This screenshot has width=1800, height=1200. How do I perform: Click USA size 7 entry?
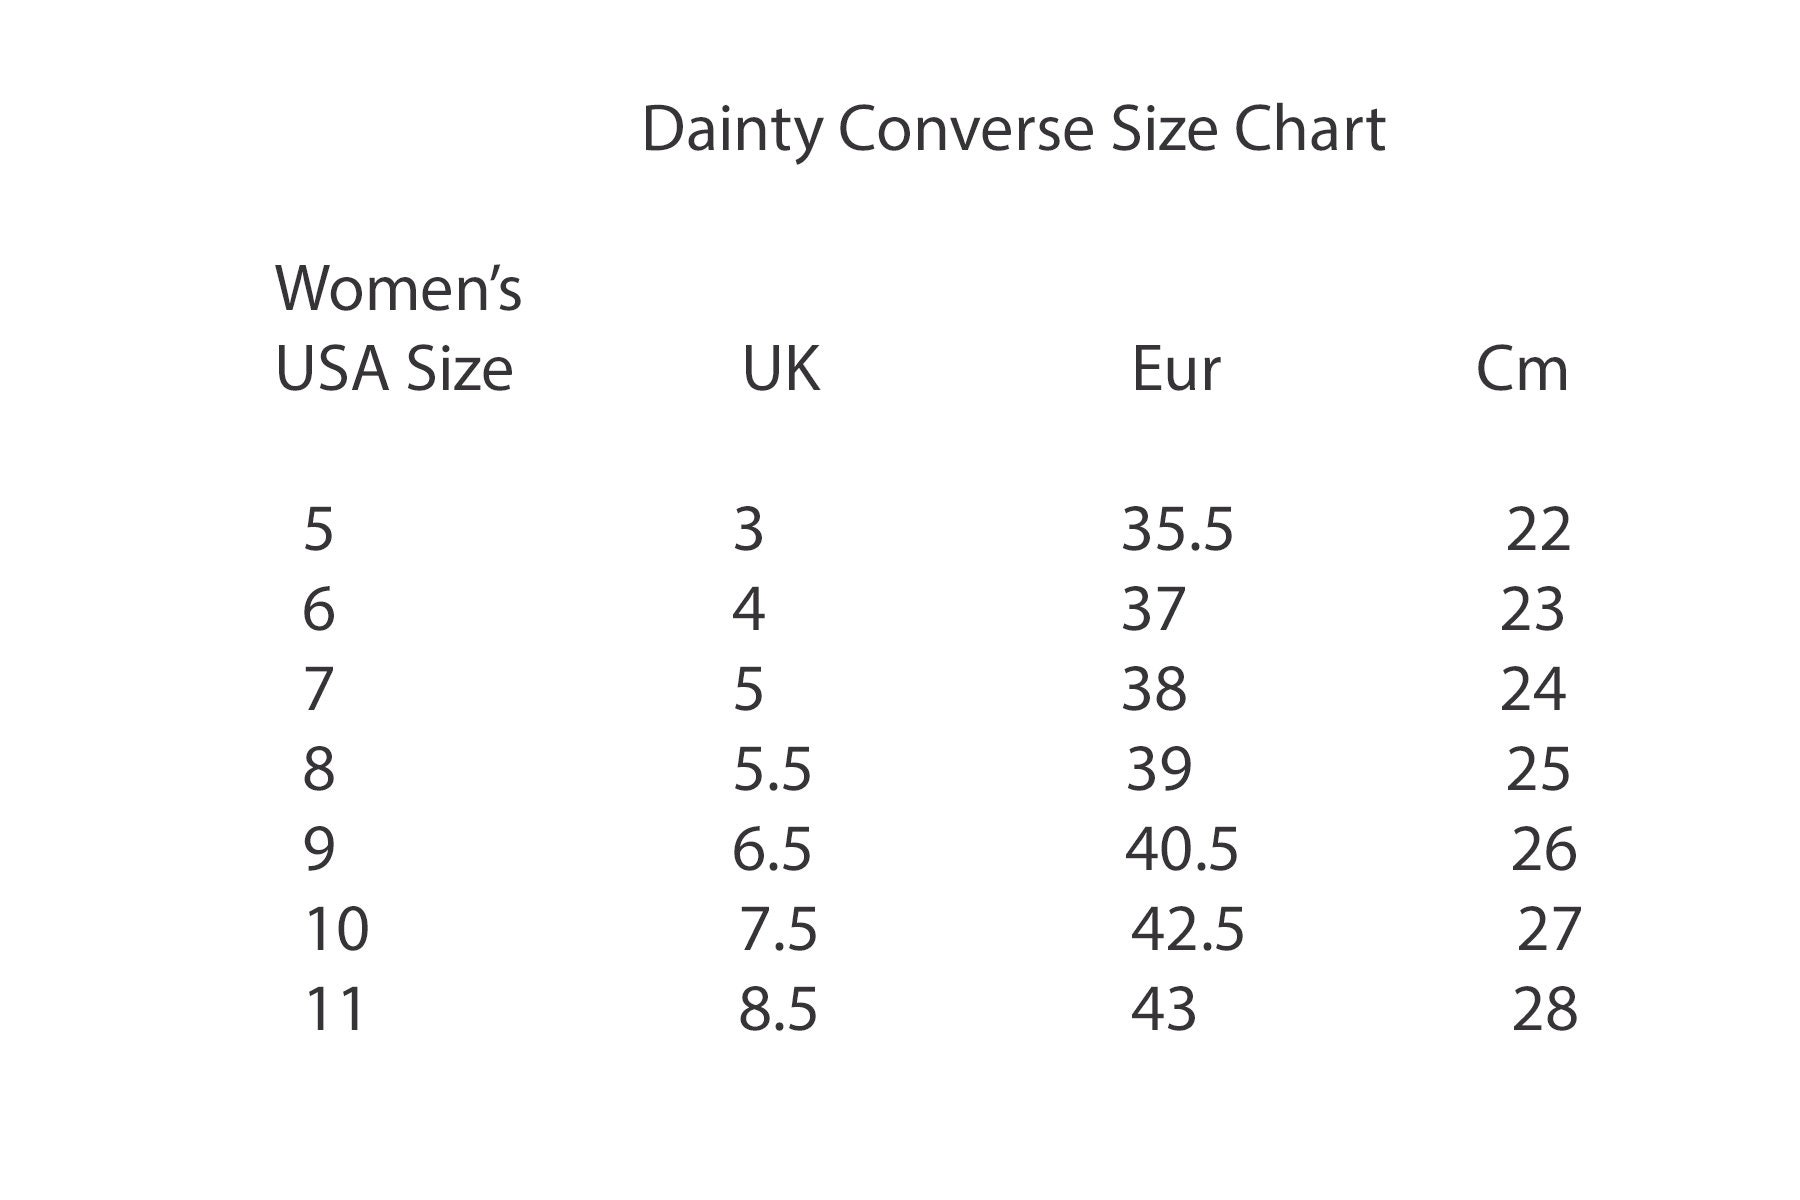[x=318, y=689]
